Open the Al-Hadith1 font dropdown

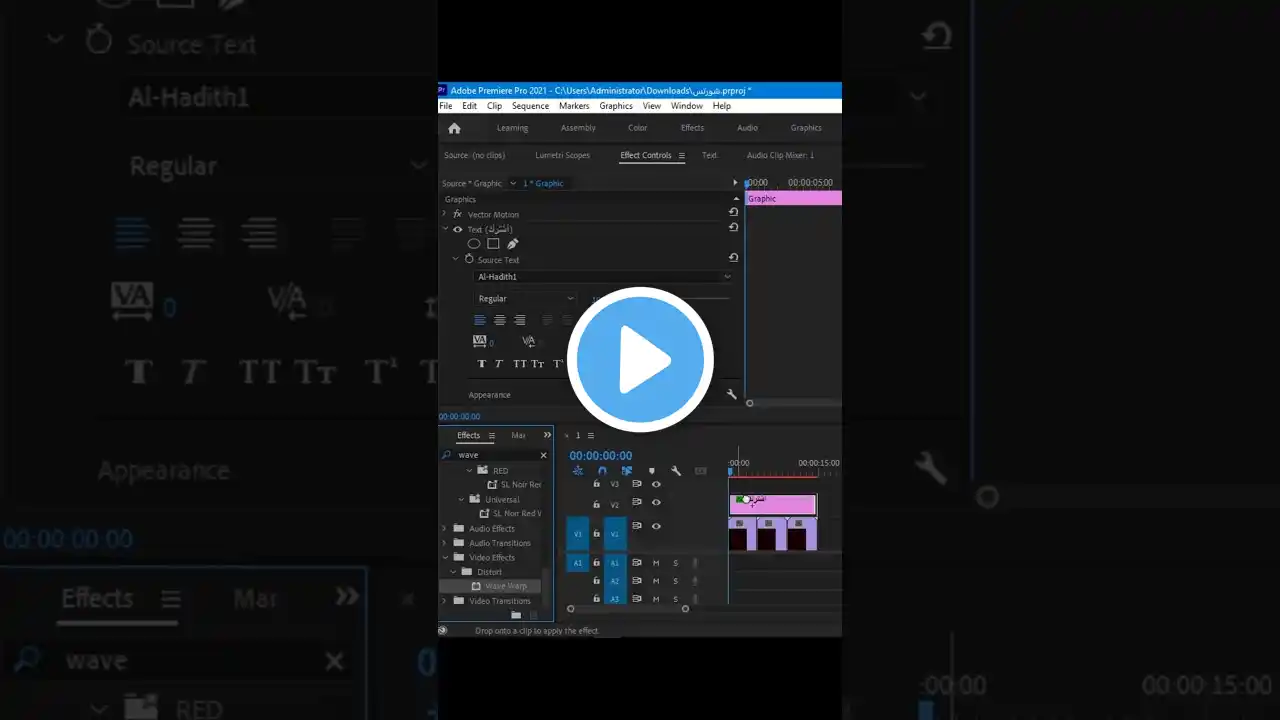pos(603,277)
